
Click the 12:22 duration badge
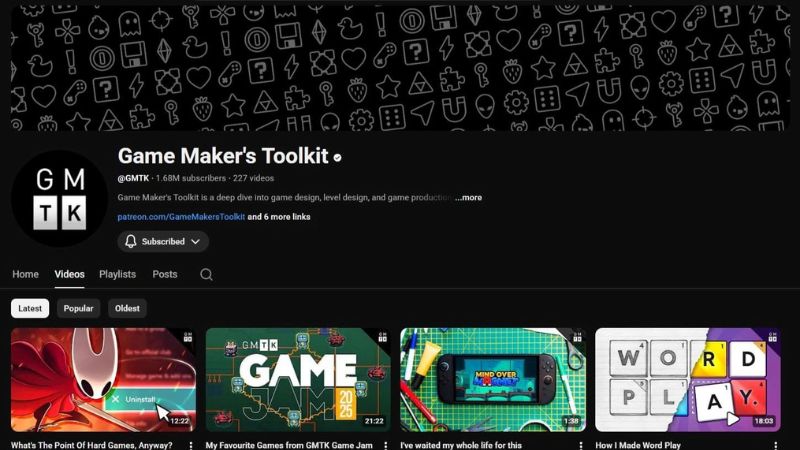coord(180,421)
